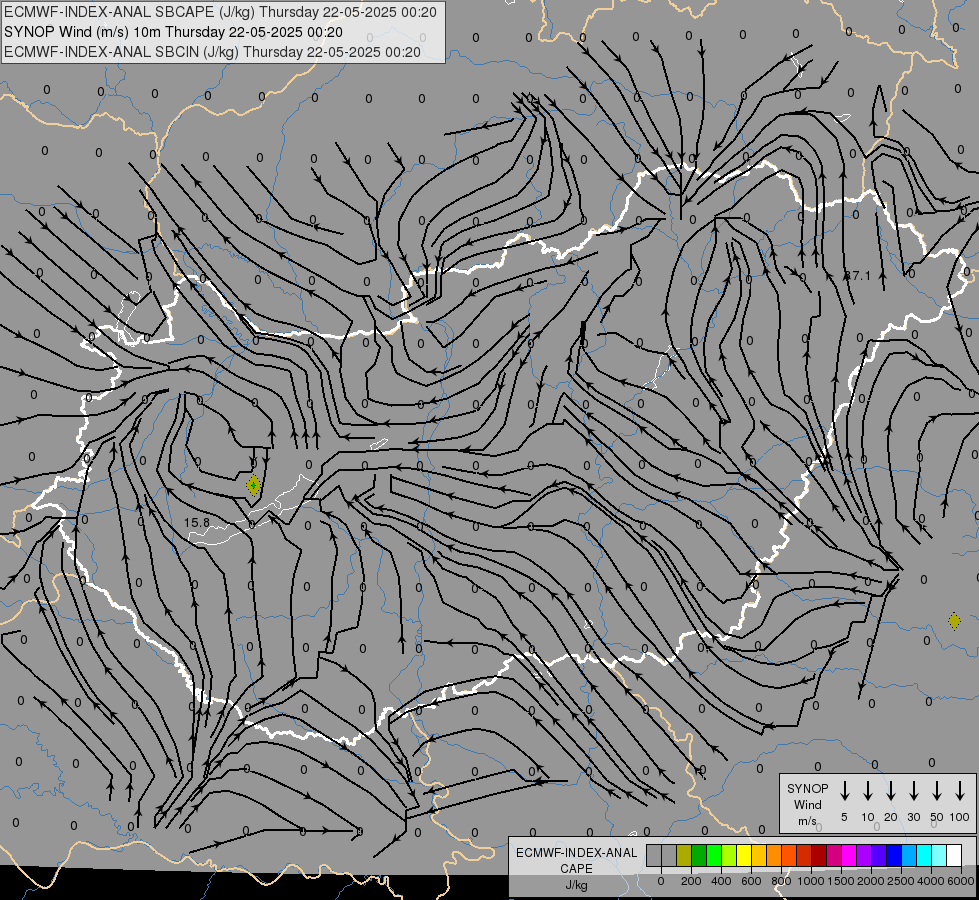This screenshot has height=900, width=979.
Task: Pick the olive swatch in the CAPE scale
Action: coord(684,856)
